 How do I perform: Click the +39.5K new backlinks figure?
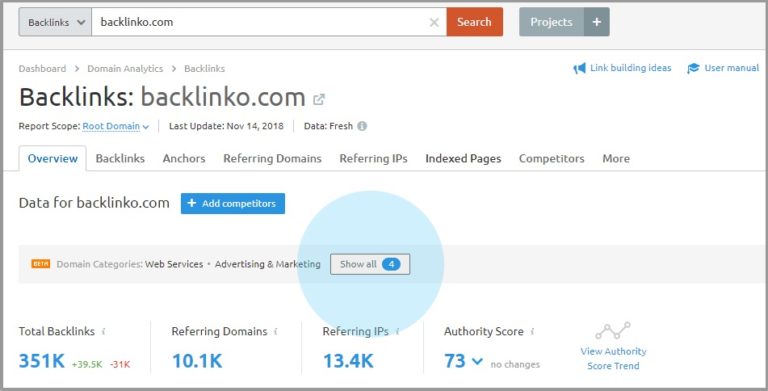[87, 365]
